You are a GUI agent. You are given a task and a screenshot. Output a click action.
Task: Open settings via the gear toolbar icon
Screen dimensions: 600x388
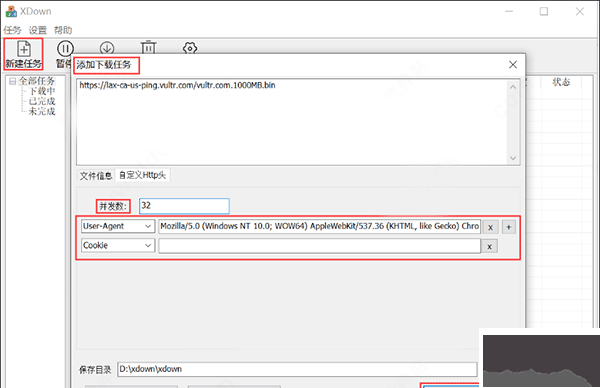click(190, 47)
